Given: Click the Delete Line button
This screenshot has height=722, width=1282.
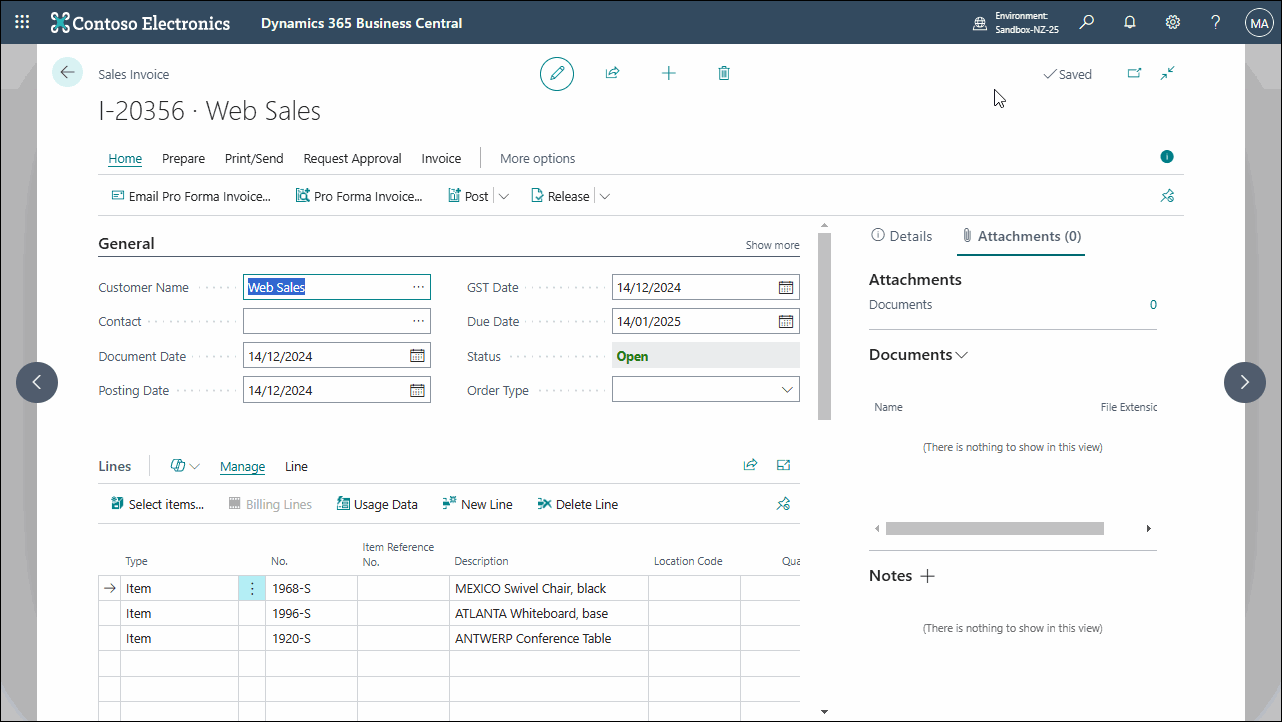Looking at the screenshot, I should click(x=578, y=504).
